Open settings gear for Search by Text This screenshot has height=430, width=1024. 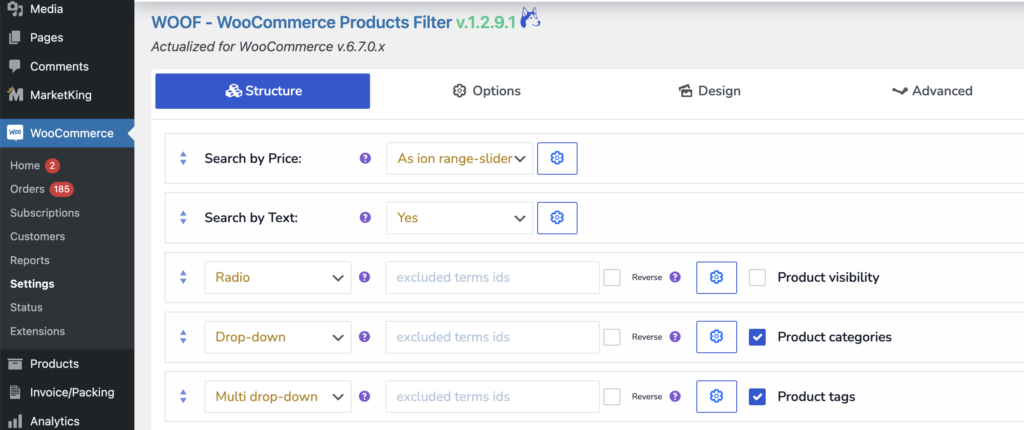(557, 218)
